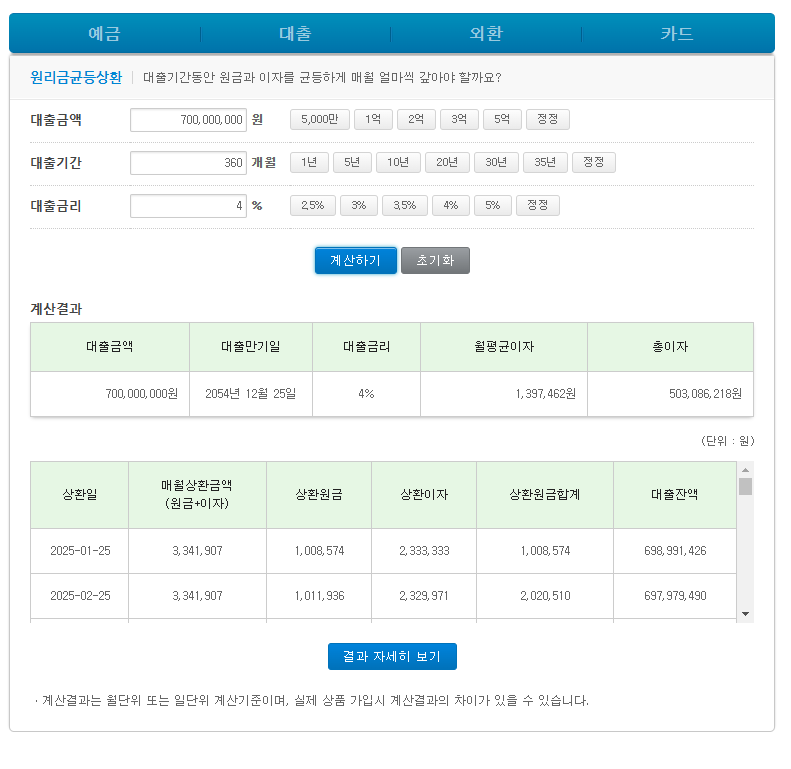791x769 pixels.
Task: Click repayment date 2025-02-25
Action: [x=80, y=596]
